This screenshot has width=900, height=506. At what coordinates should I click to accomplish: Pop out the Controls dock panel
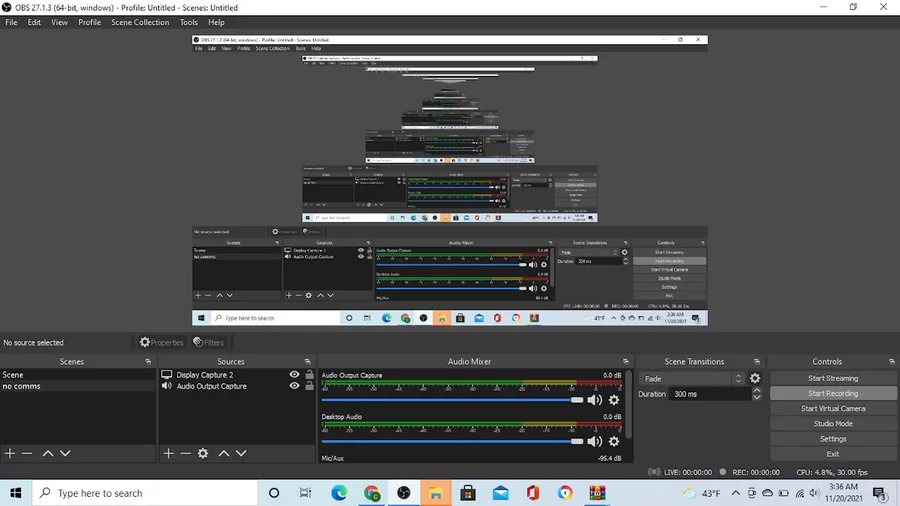(892, 361)
